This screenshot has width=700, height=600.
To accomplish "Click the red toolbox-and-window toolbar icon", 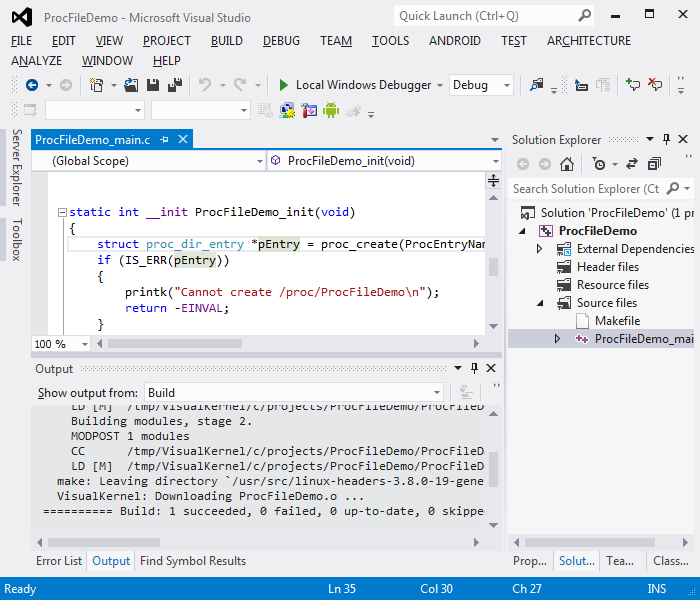I will point(309,110).
